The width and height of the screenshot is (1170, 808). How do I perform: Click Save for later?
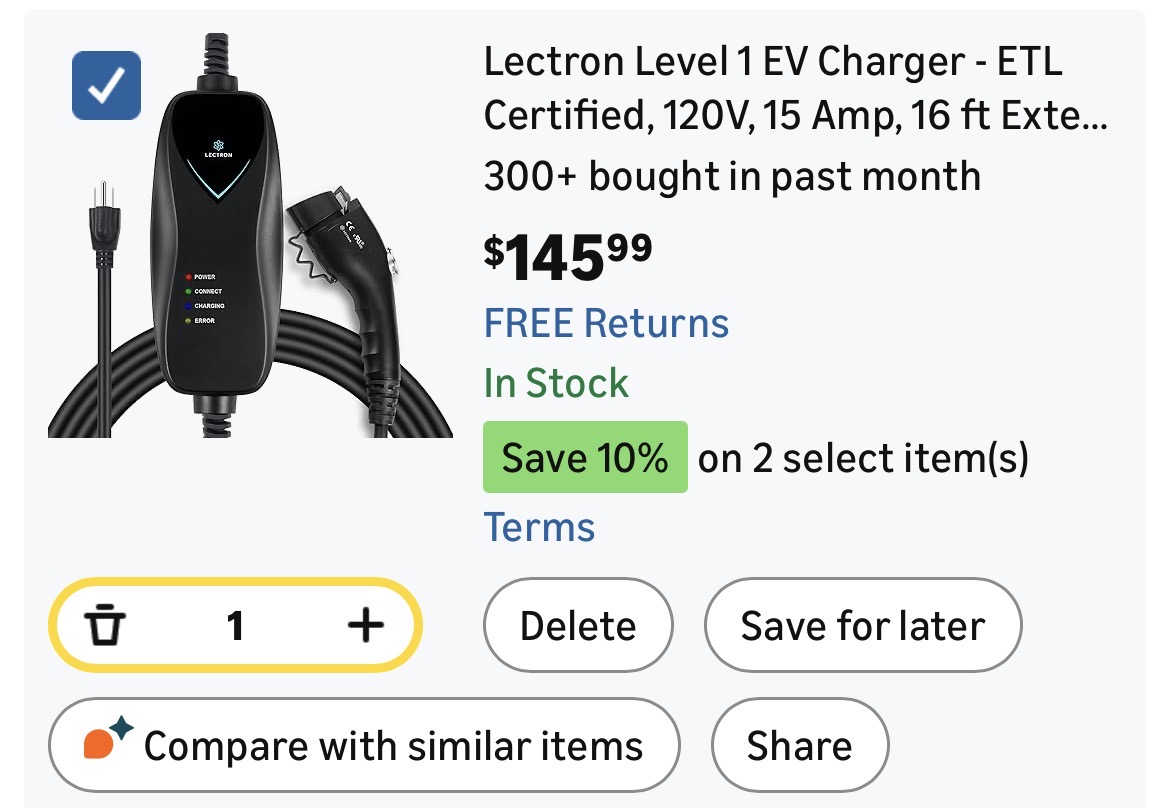(x=862, y=626)
